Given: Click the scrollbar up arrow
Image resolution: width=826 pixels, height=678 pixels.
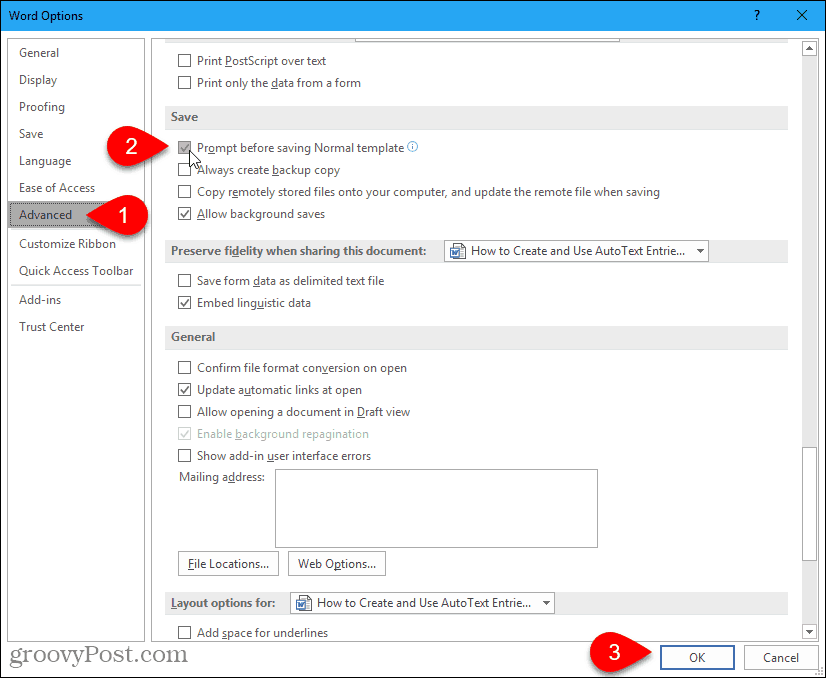Looking at the screenshot, I should click(x=809, y=48).
